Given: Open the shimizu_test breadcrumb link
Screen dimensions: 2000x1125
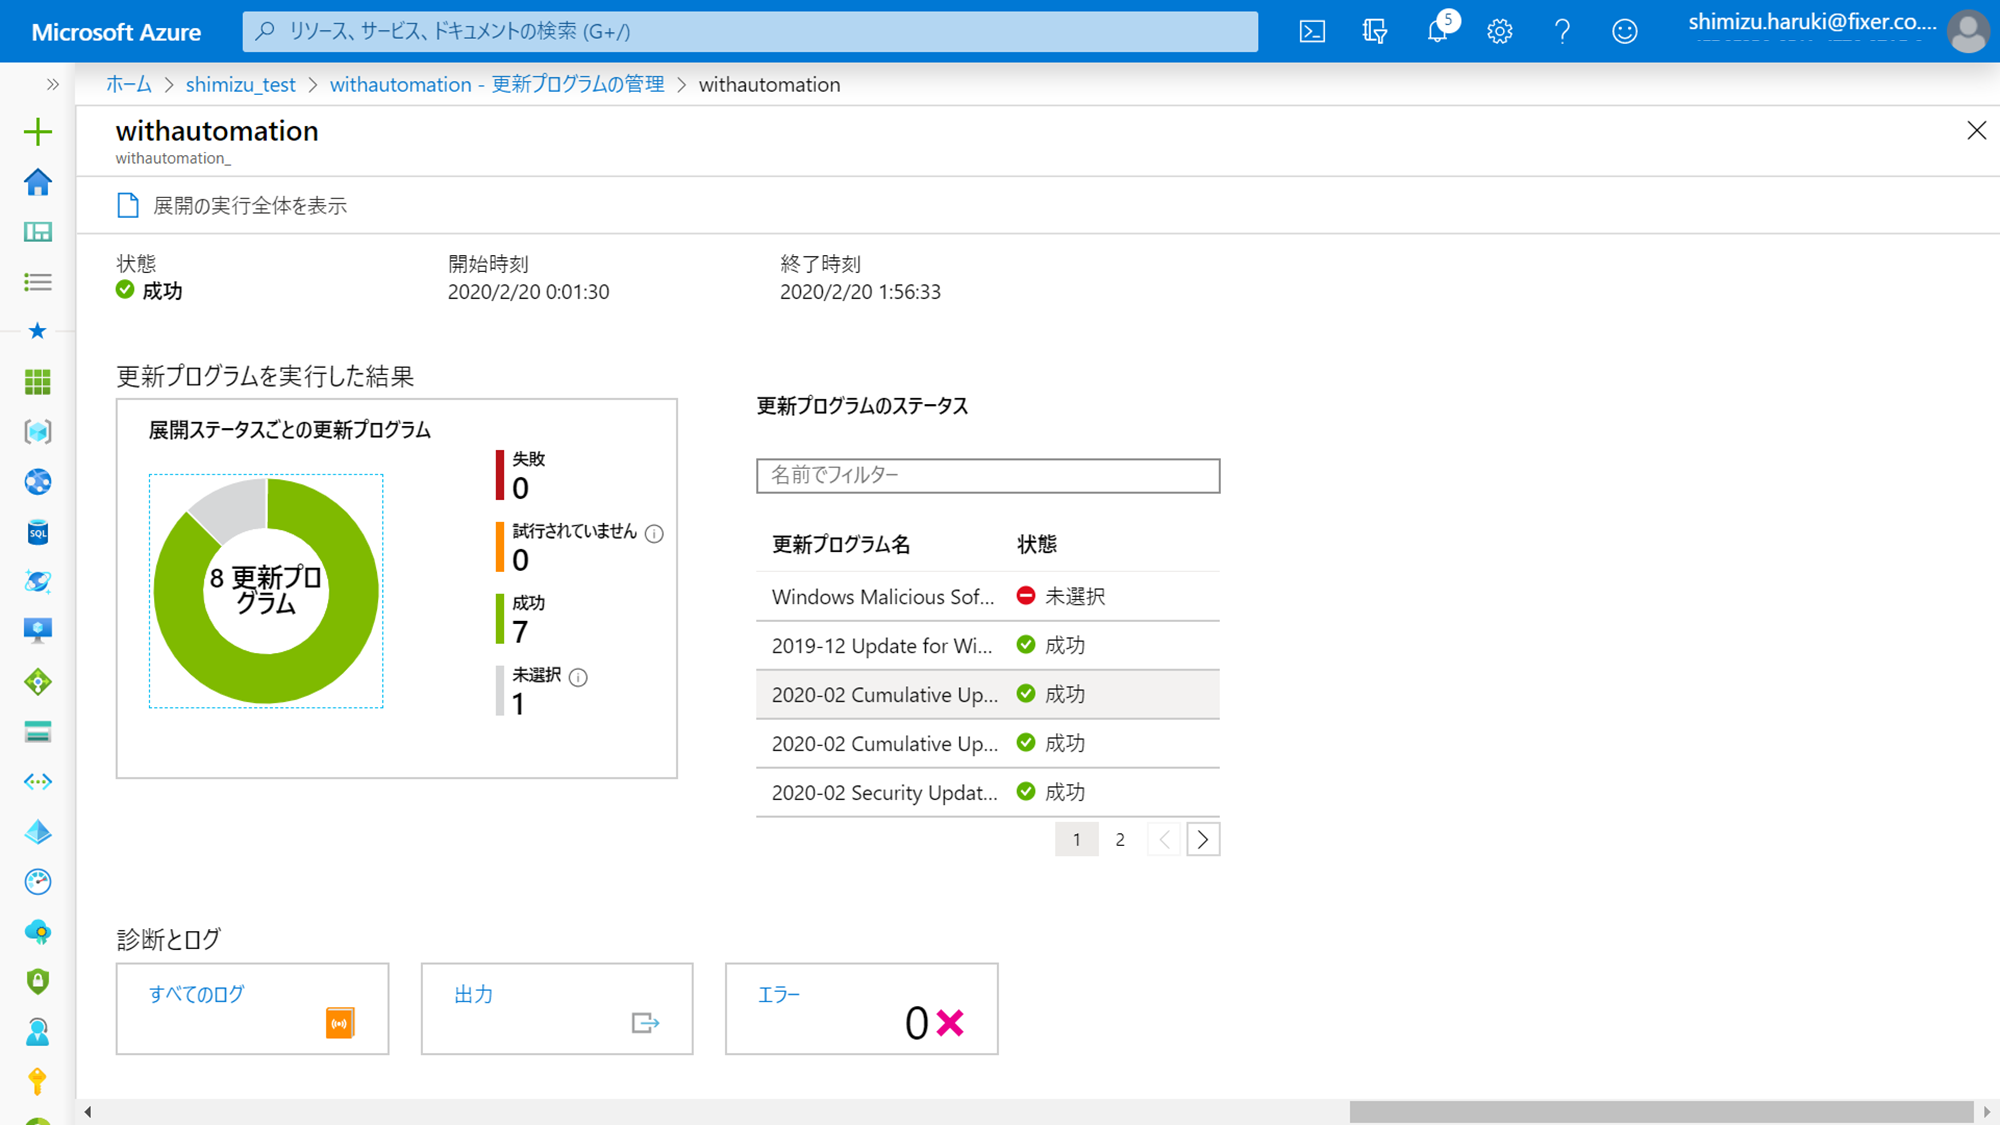Looking at the screenshot, I should 240,85.
